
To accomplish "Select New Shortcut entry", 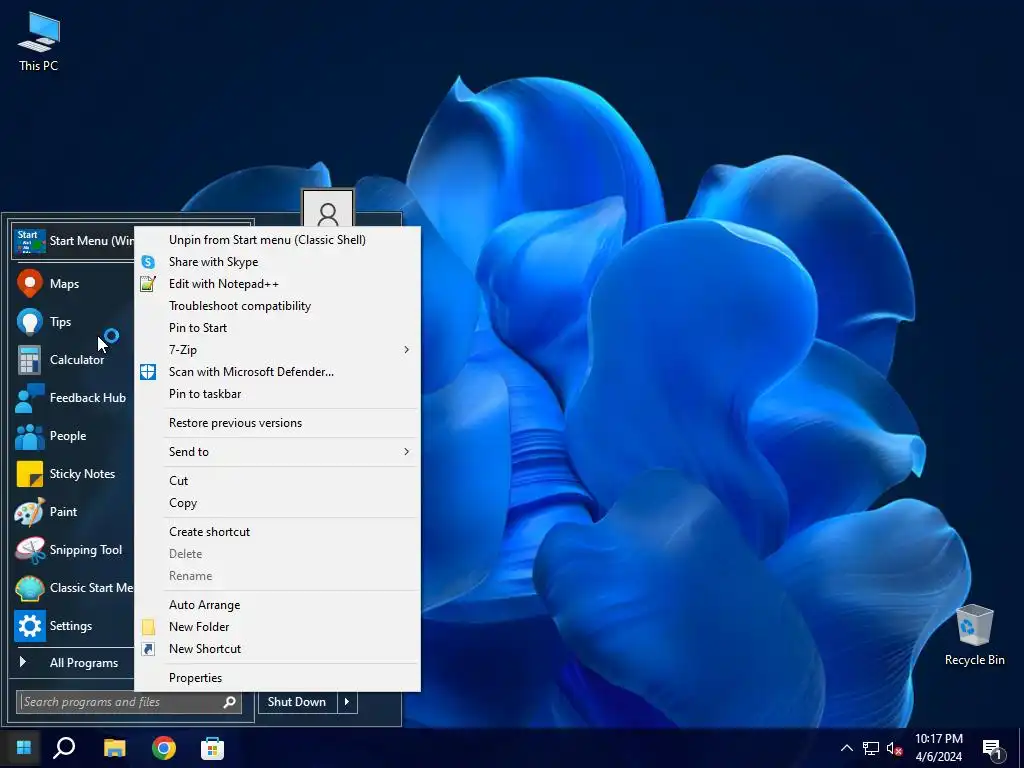I will [278, 649].
